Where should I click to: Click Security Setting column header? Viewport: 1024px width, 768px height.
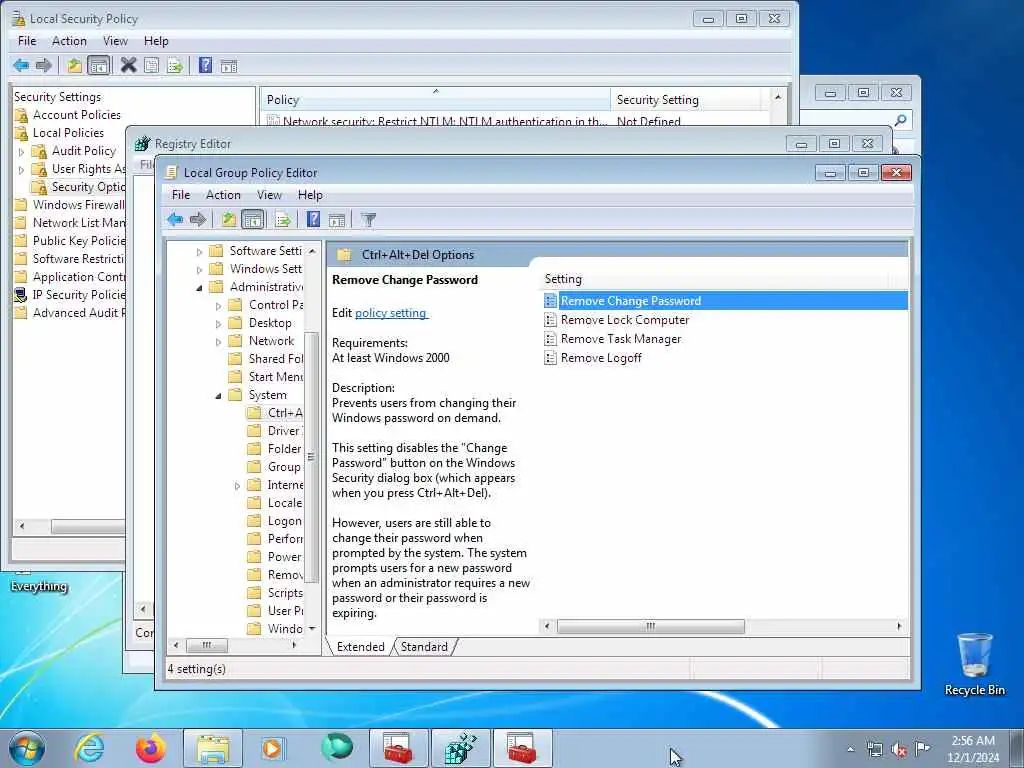(x=686, y=99)
